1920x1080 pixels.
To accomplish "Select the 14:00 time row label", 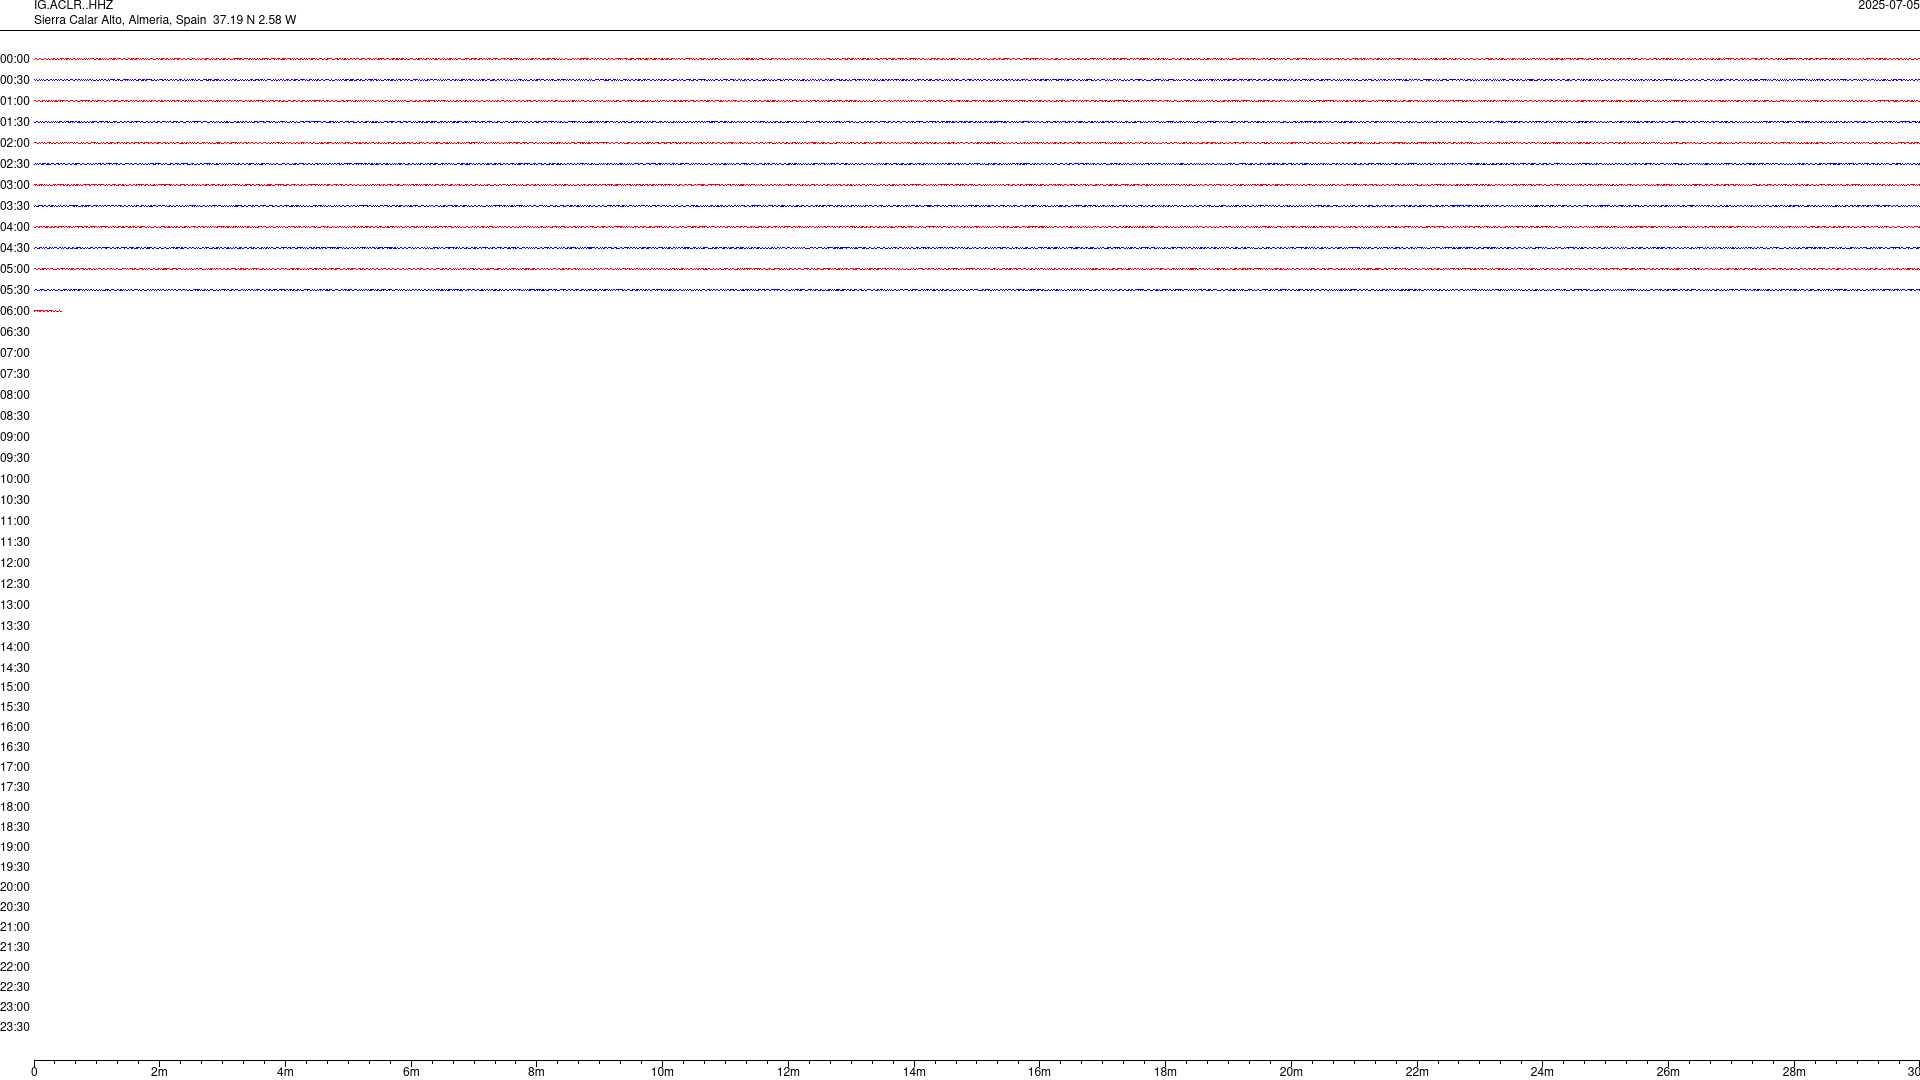I will [15, 647].
